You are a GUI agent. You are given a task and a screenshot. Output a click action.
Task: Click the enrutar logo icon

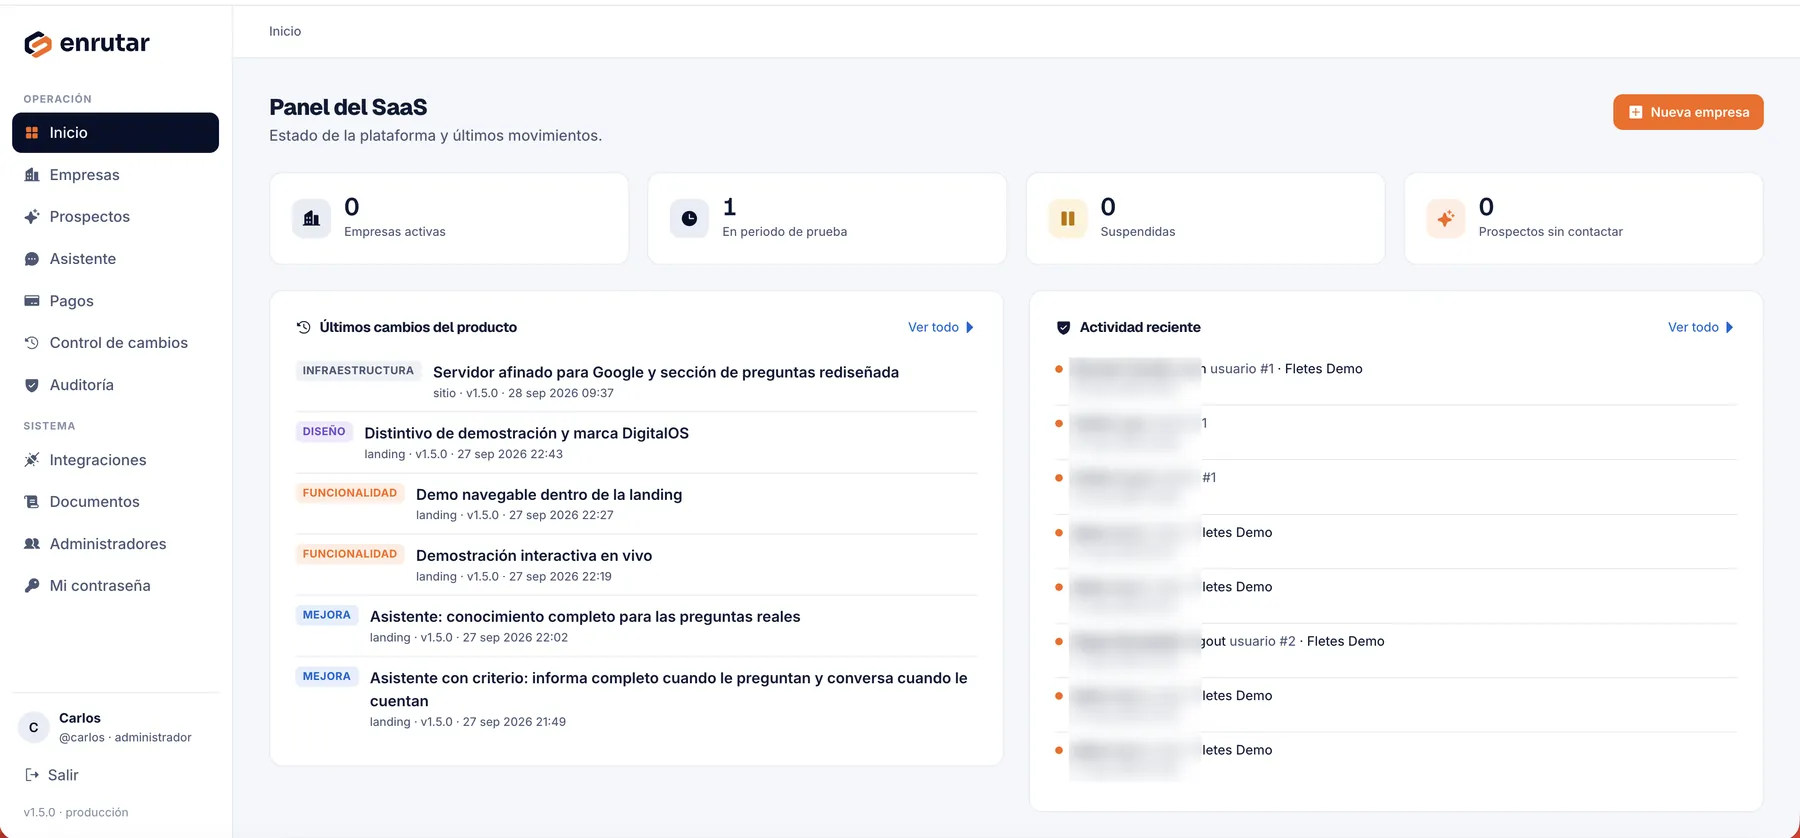click(x=38, y=44)
